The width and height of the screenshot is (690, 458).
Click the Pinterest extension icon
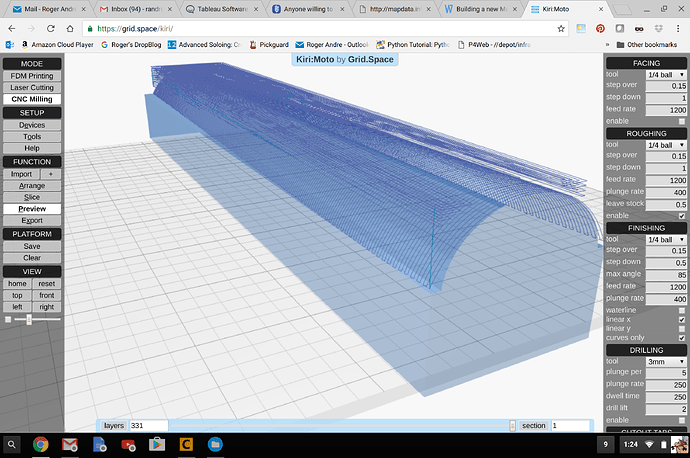coord(600,29)
